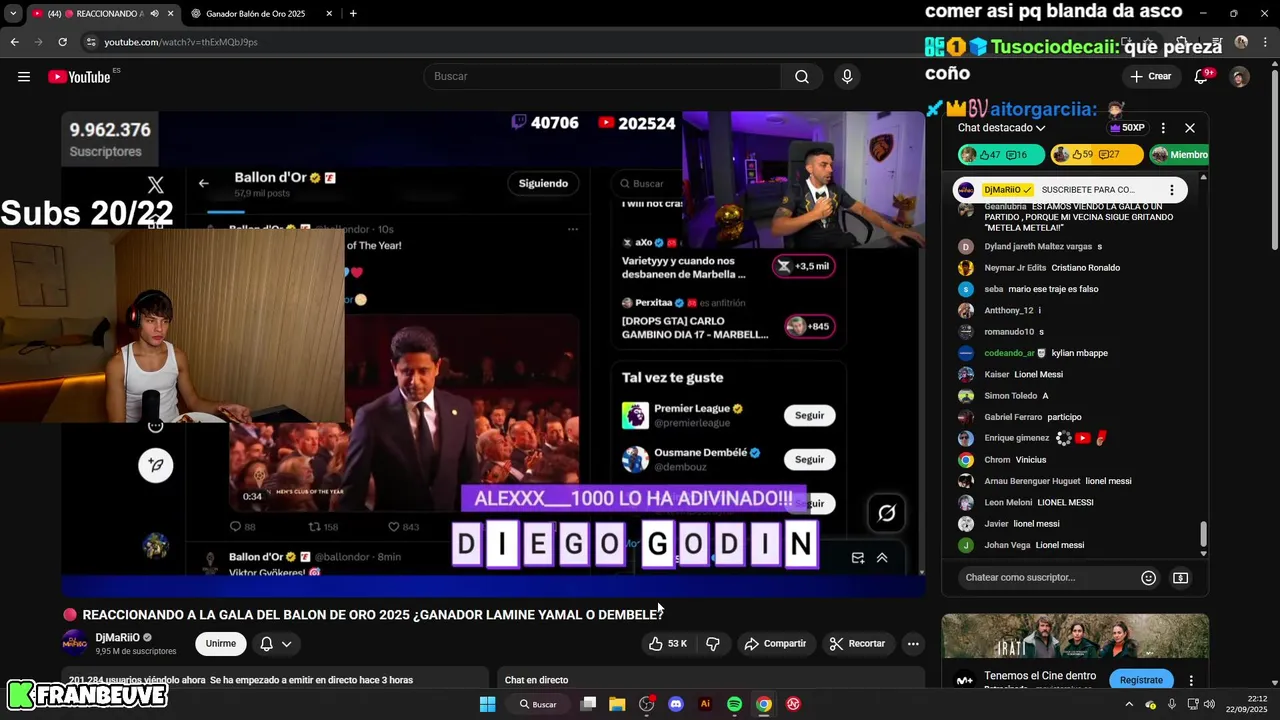Open the Windows Start menu
This screenshot has width=1280, height=720.
pos(487,704)
